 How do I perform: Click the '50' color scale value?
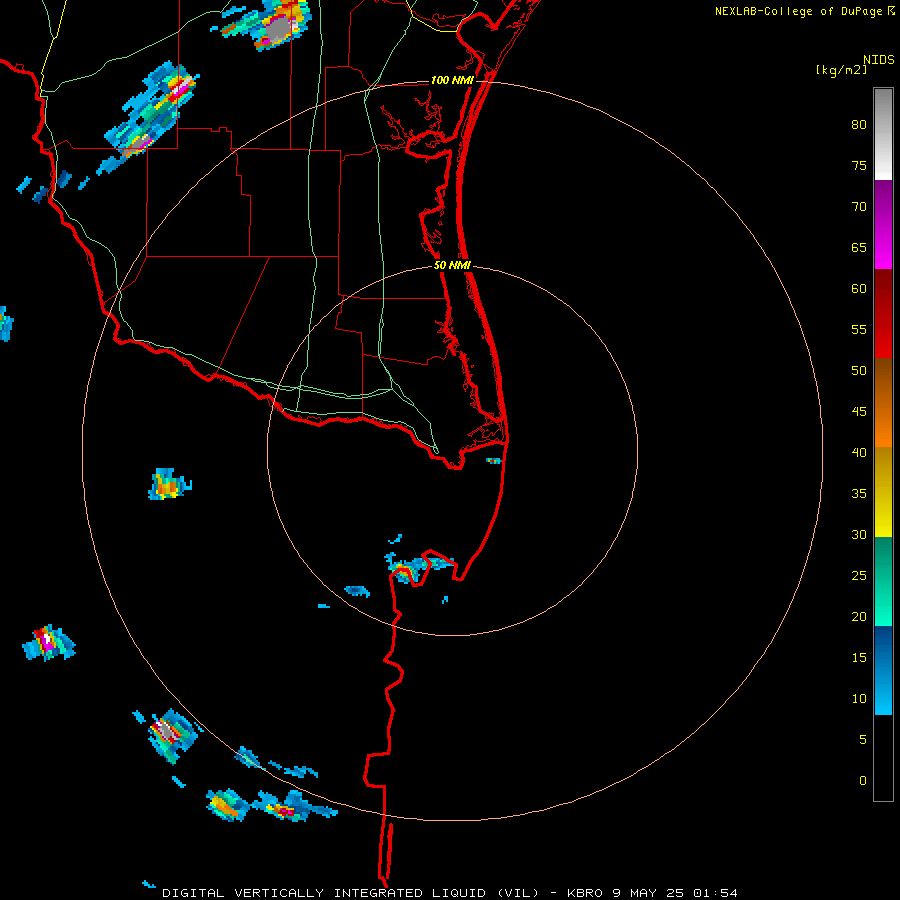pos(859,371)
